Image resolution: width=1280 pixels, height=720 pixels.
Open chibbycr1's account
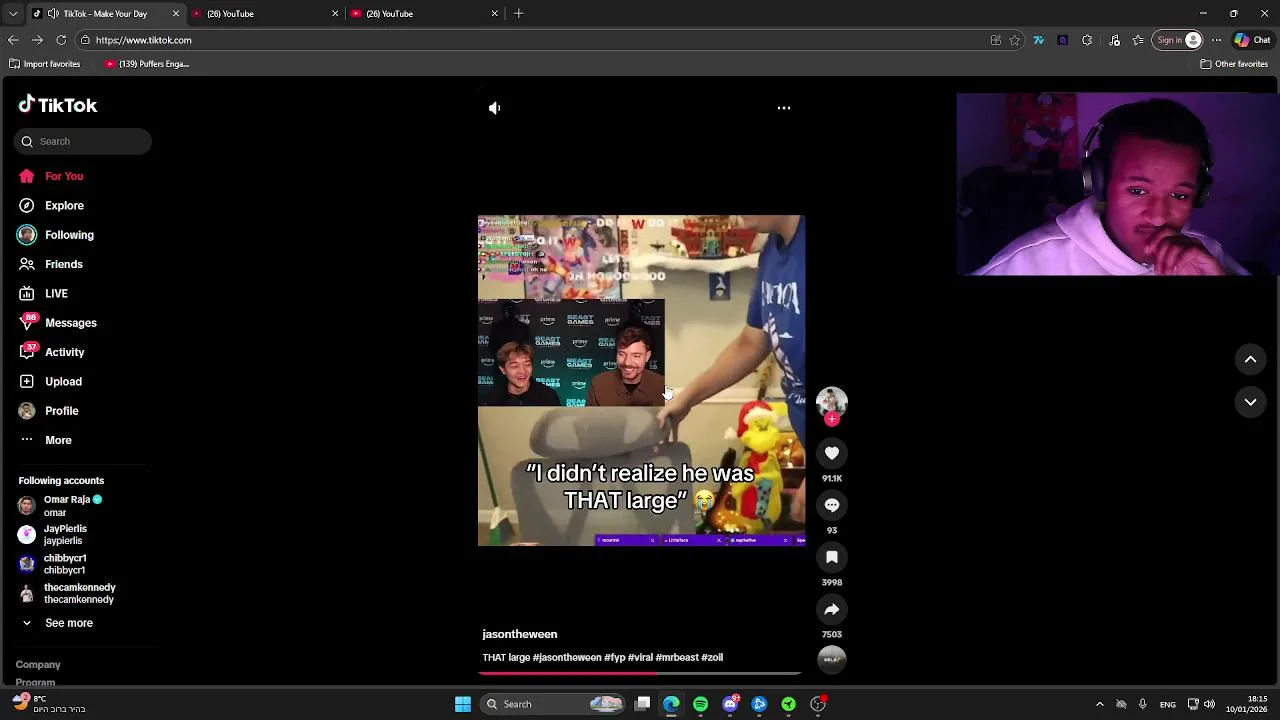tap(52, 564)
